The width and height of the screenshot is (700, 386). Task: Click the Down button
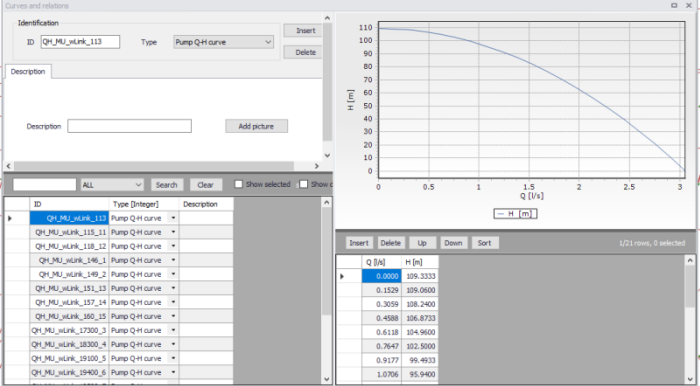[454, 243]
